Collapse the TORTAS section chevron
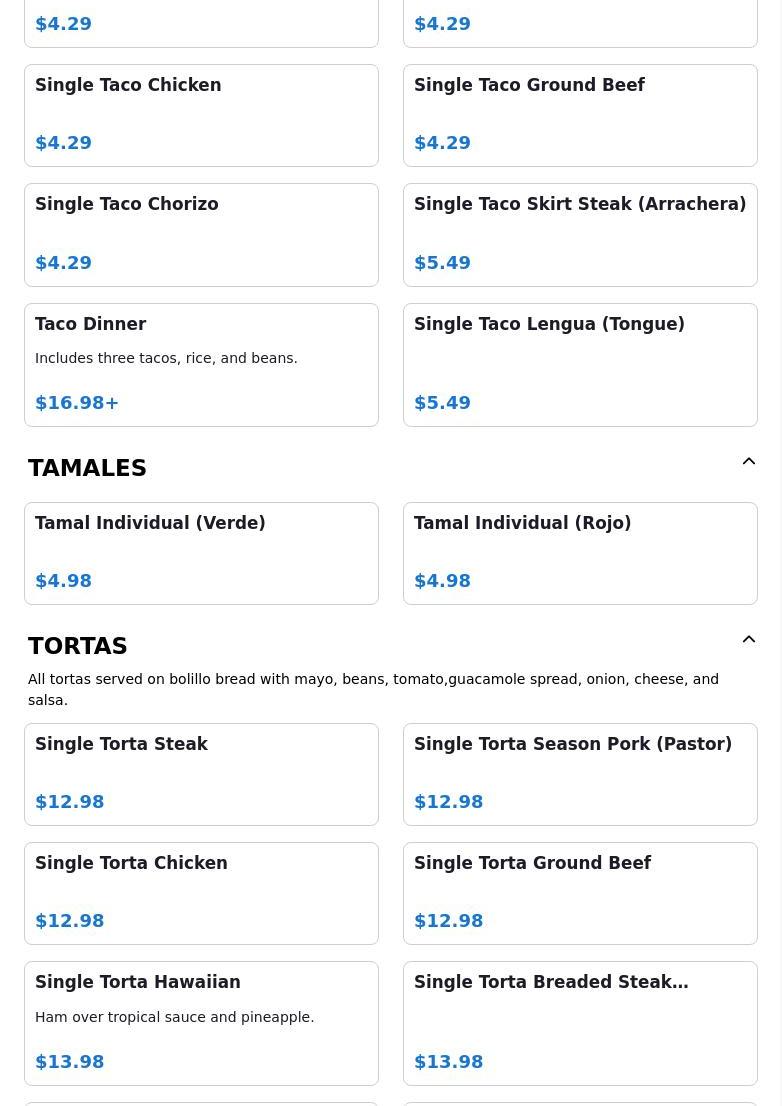 pos(748,640)
